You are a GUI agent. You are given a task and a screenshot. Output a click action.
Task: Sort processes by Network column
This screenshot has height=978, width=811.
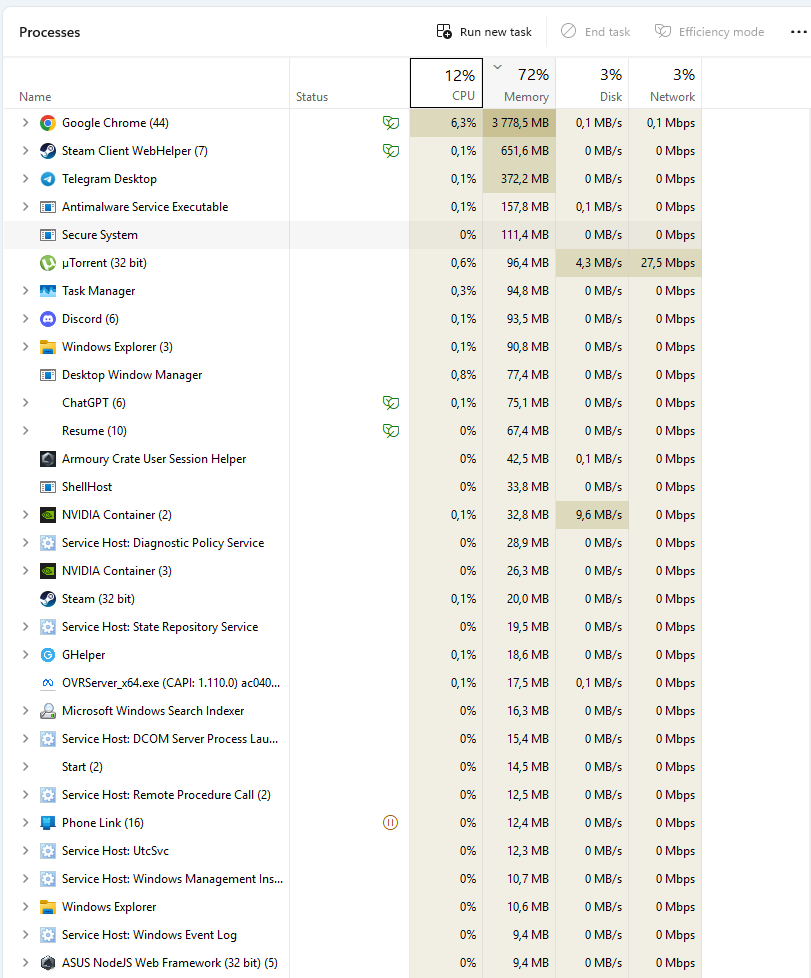click(665, 84)
